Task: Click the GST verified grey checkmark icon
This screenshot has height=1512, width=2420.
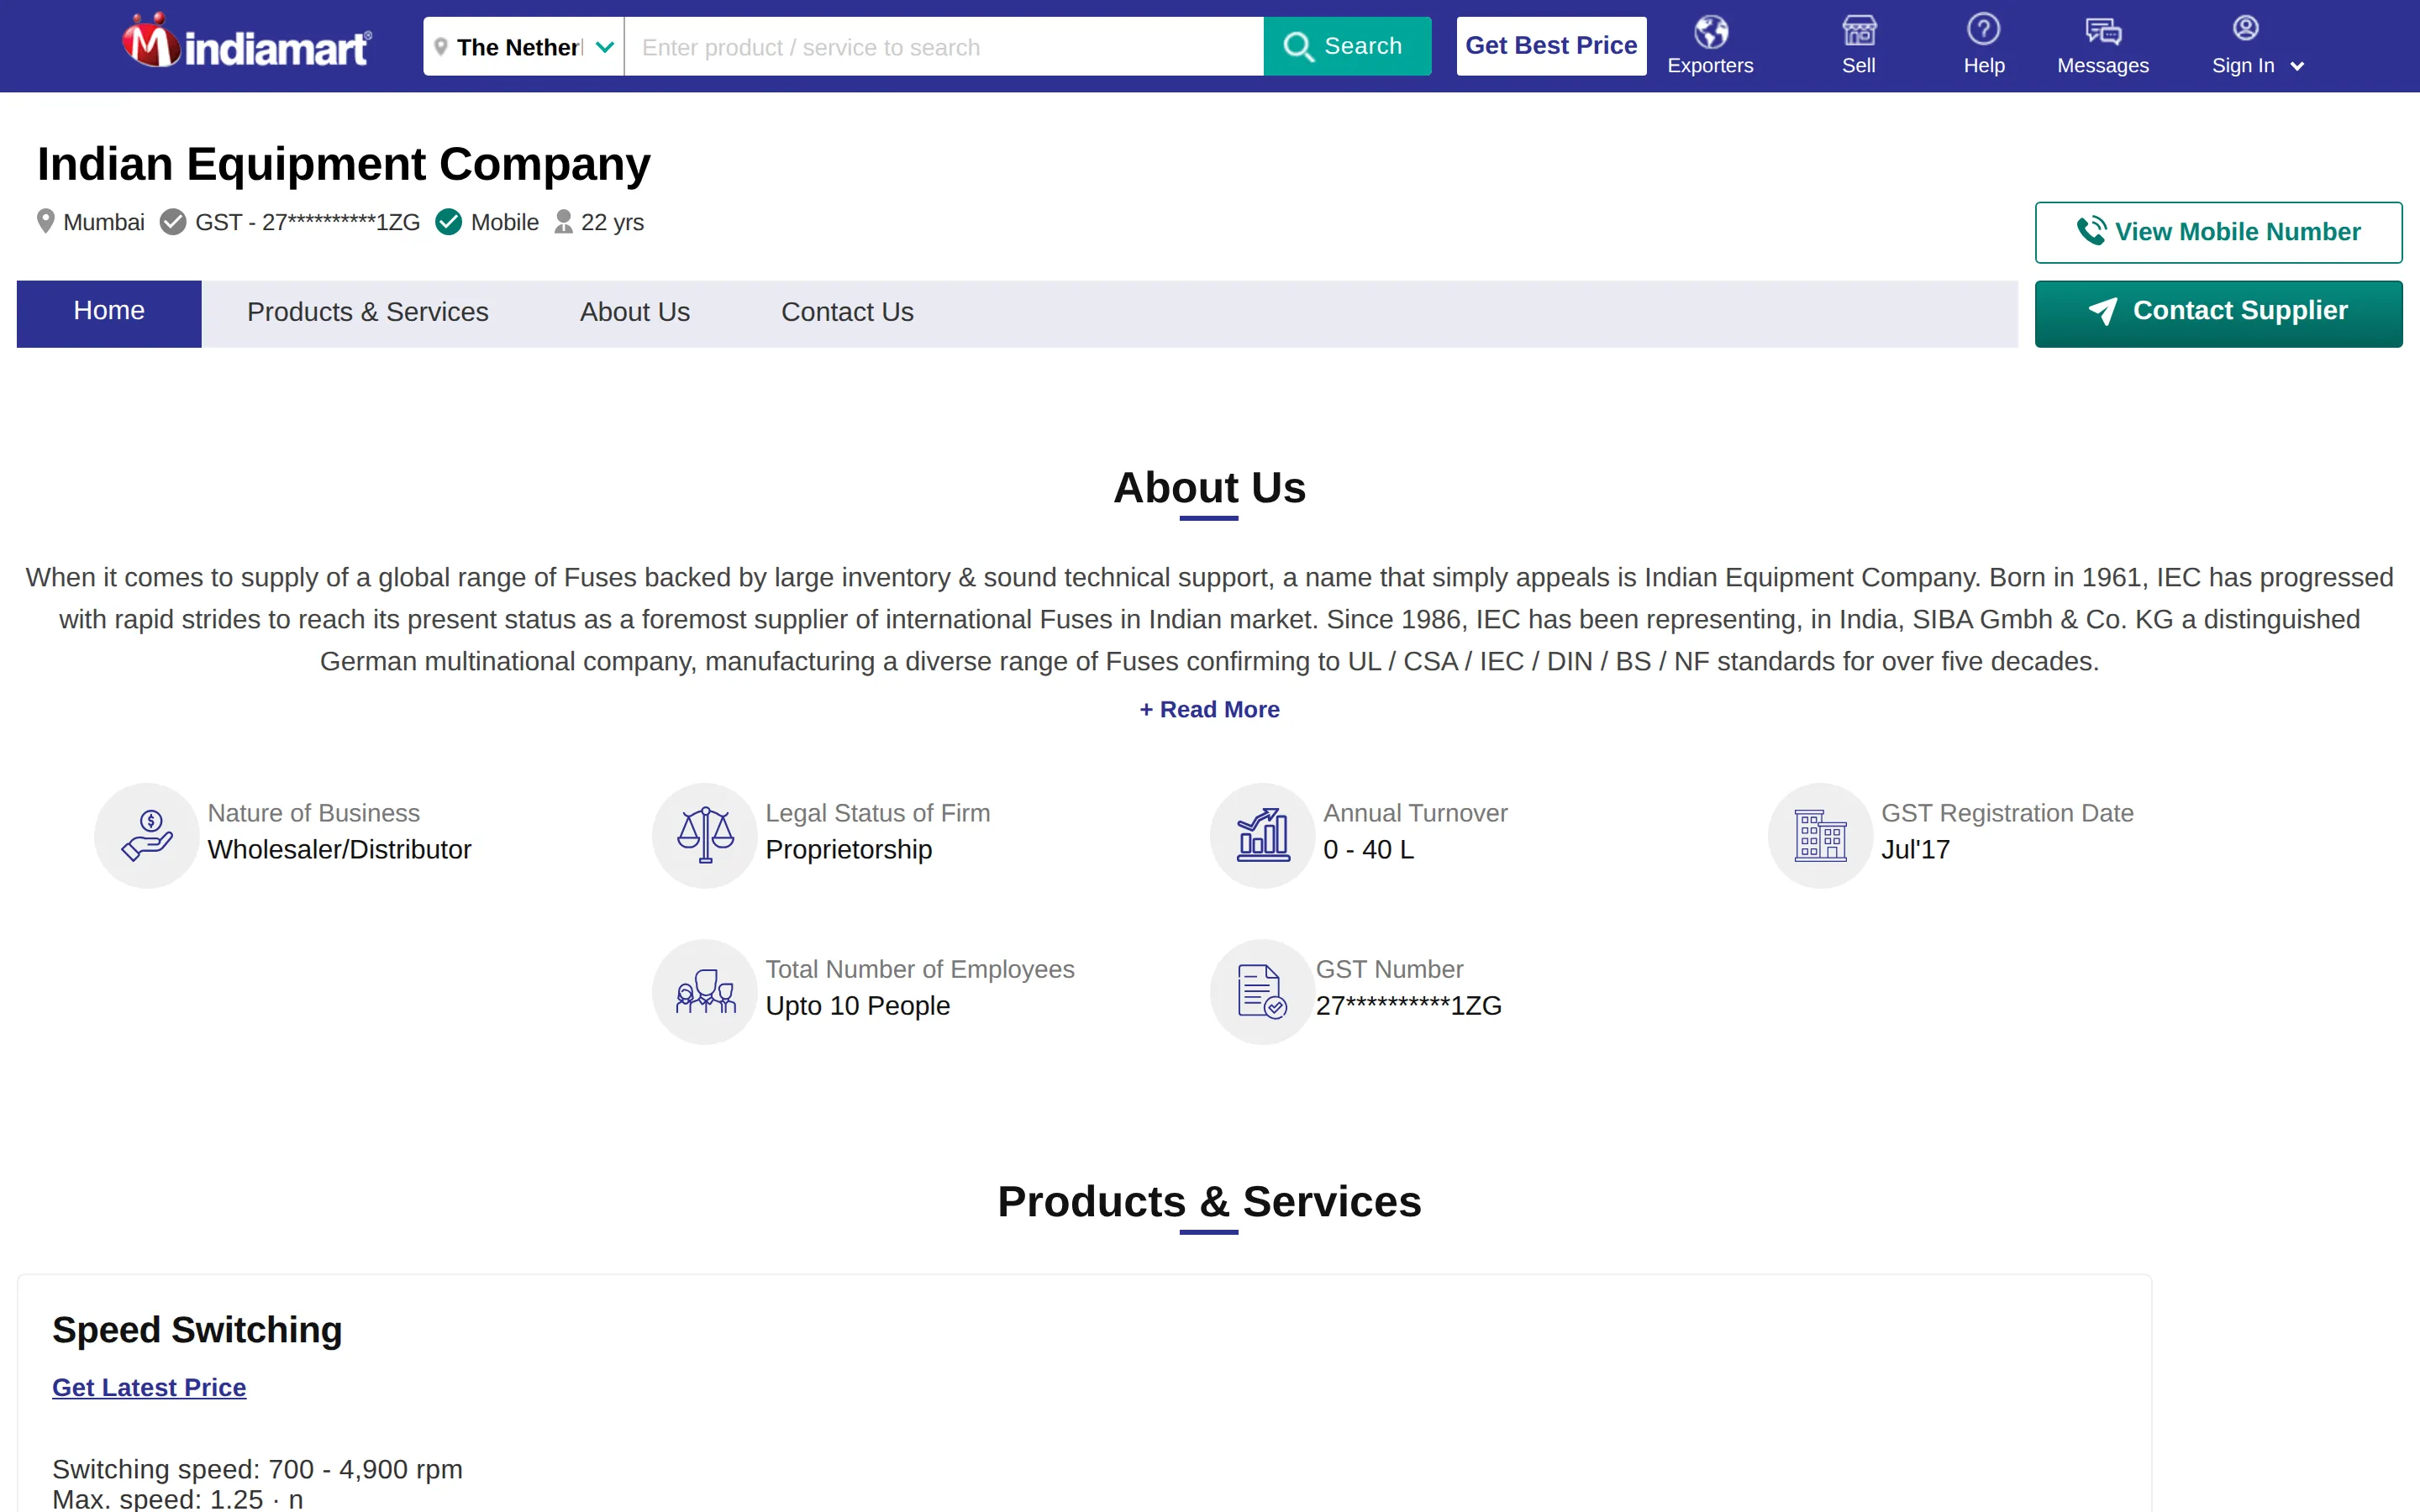Action: tap(173, 222)
